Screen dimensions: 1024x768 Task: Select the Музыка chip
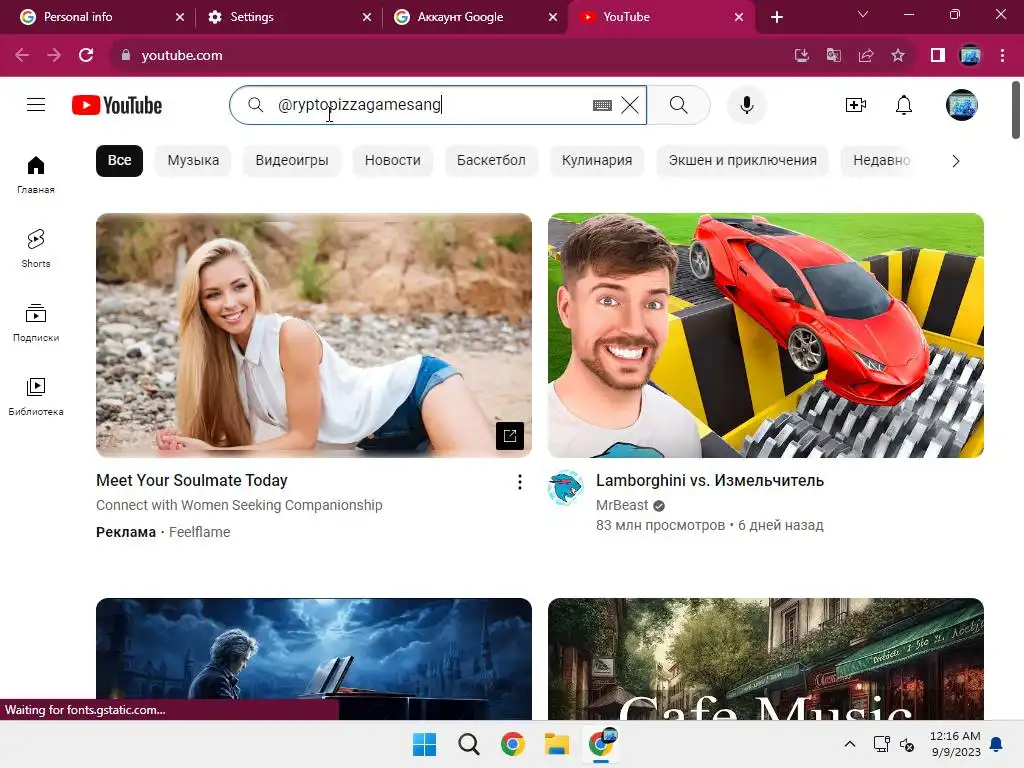[193, 161]
